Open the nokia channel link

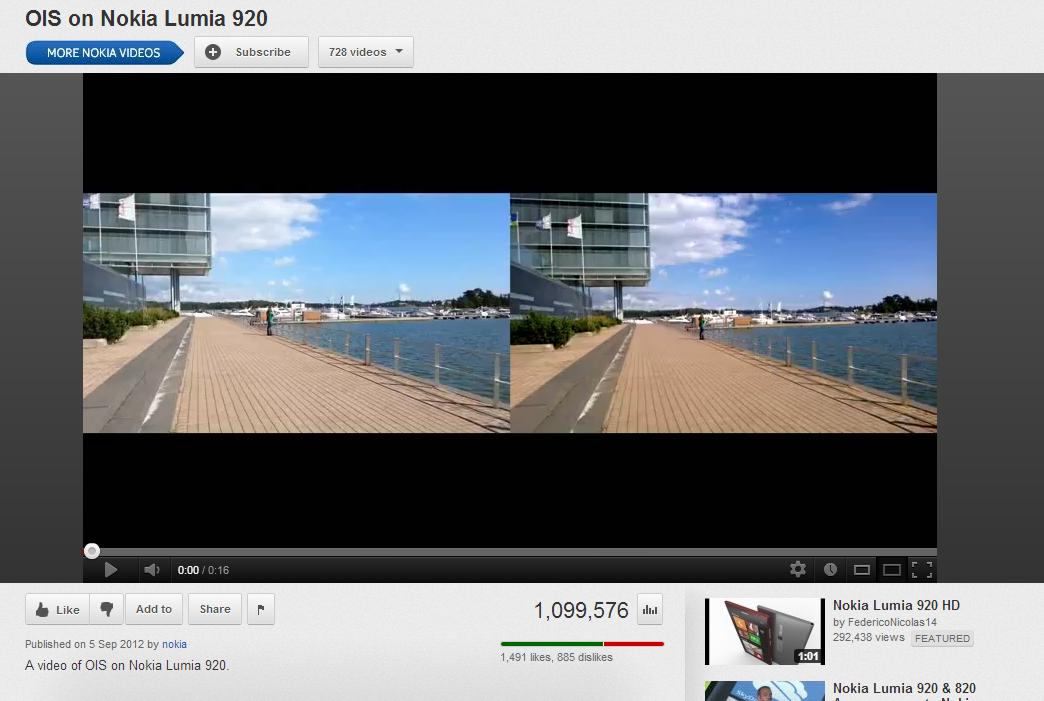174,644
